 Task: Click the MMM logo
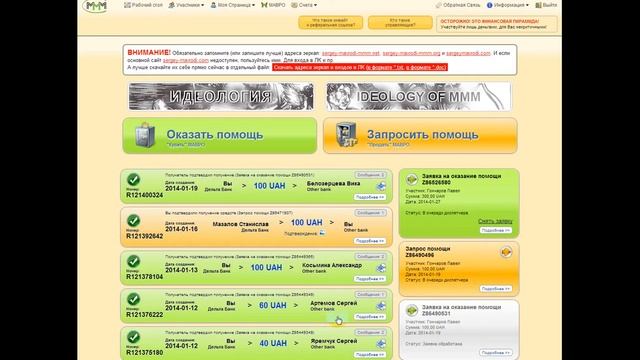[x=96, y=6]
